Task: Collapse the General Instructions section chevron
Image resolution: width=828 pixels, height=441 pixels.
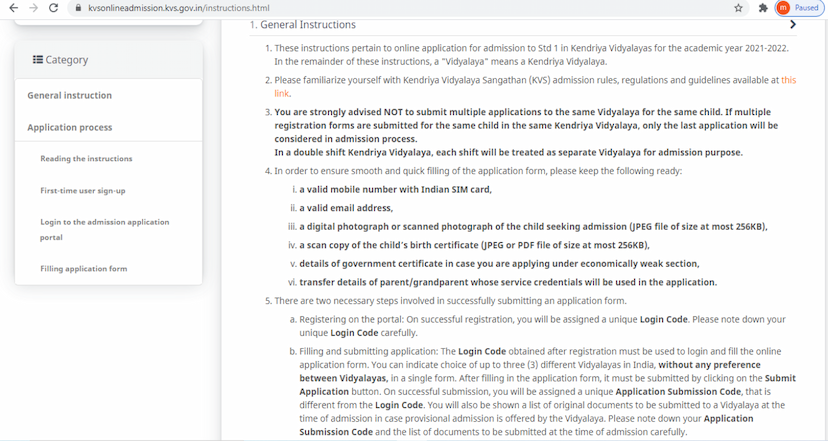Action: point(793,25)
